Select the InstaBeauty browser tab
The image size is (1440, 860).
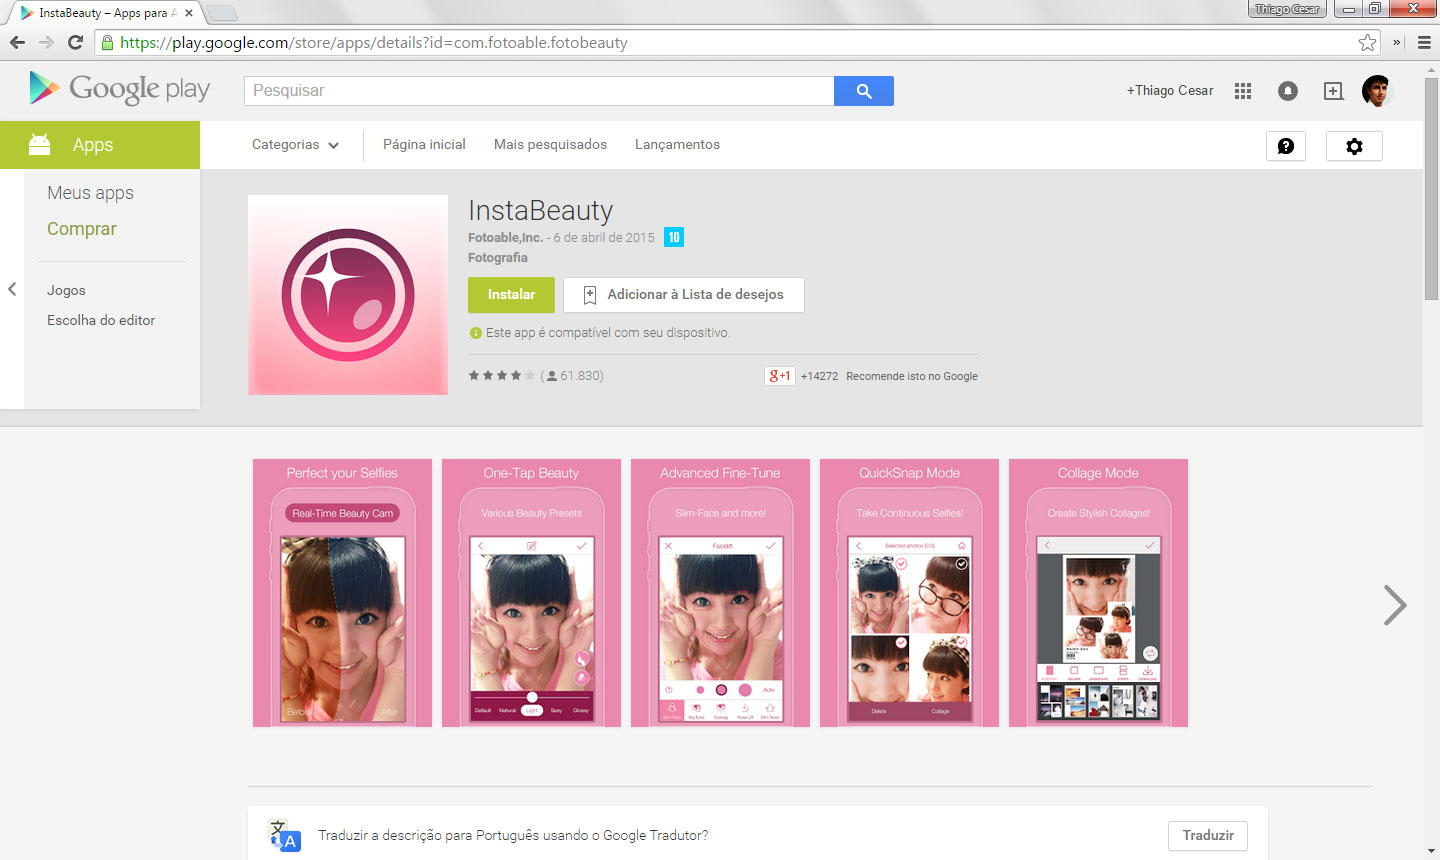105,13
